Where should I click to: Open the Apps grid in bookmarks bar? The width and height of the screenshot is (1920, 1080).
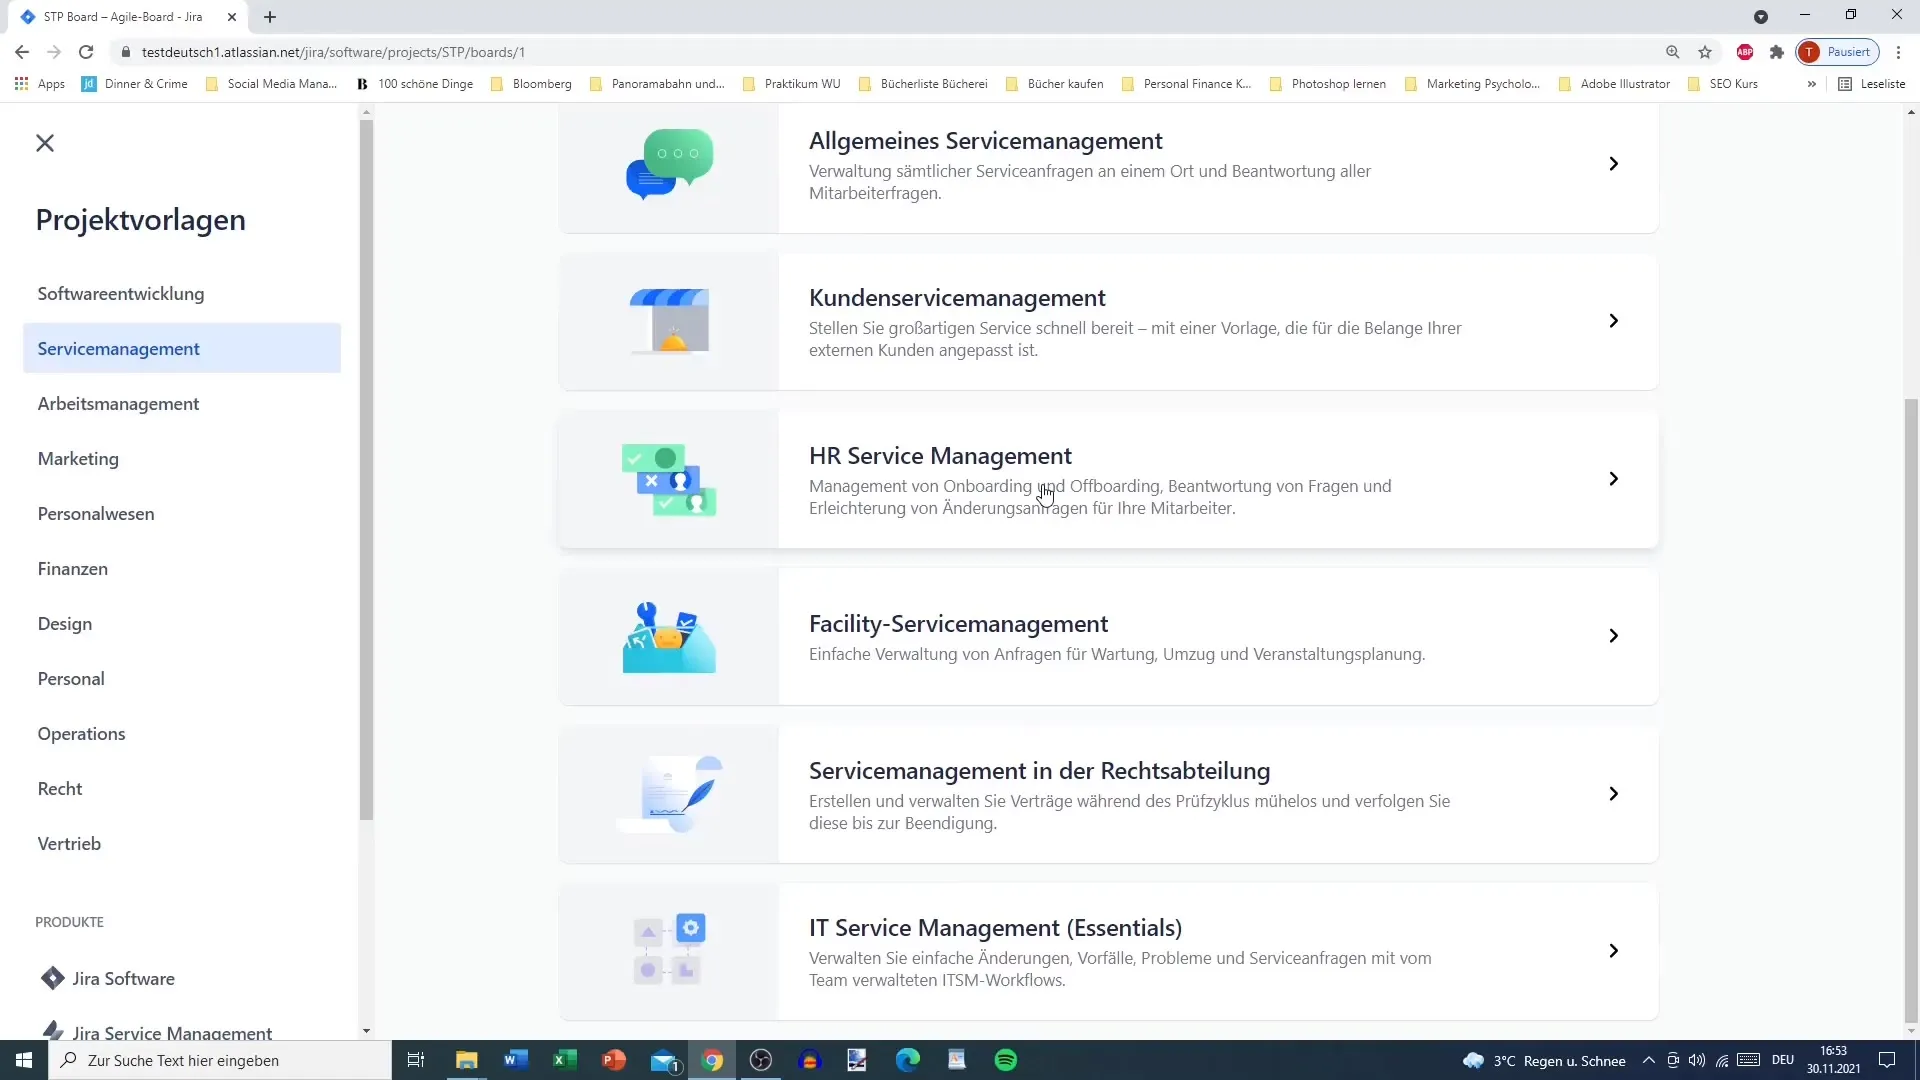(x=40, y=84)
